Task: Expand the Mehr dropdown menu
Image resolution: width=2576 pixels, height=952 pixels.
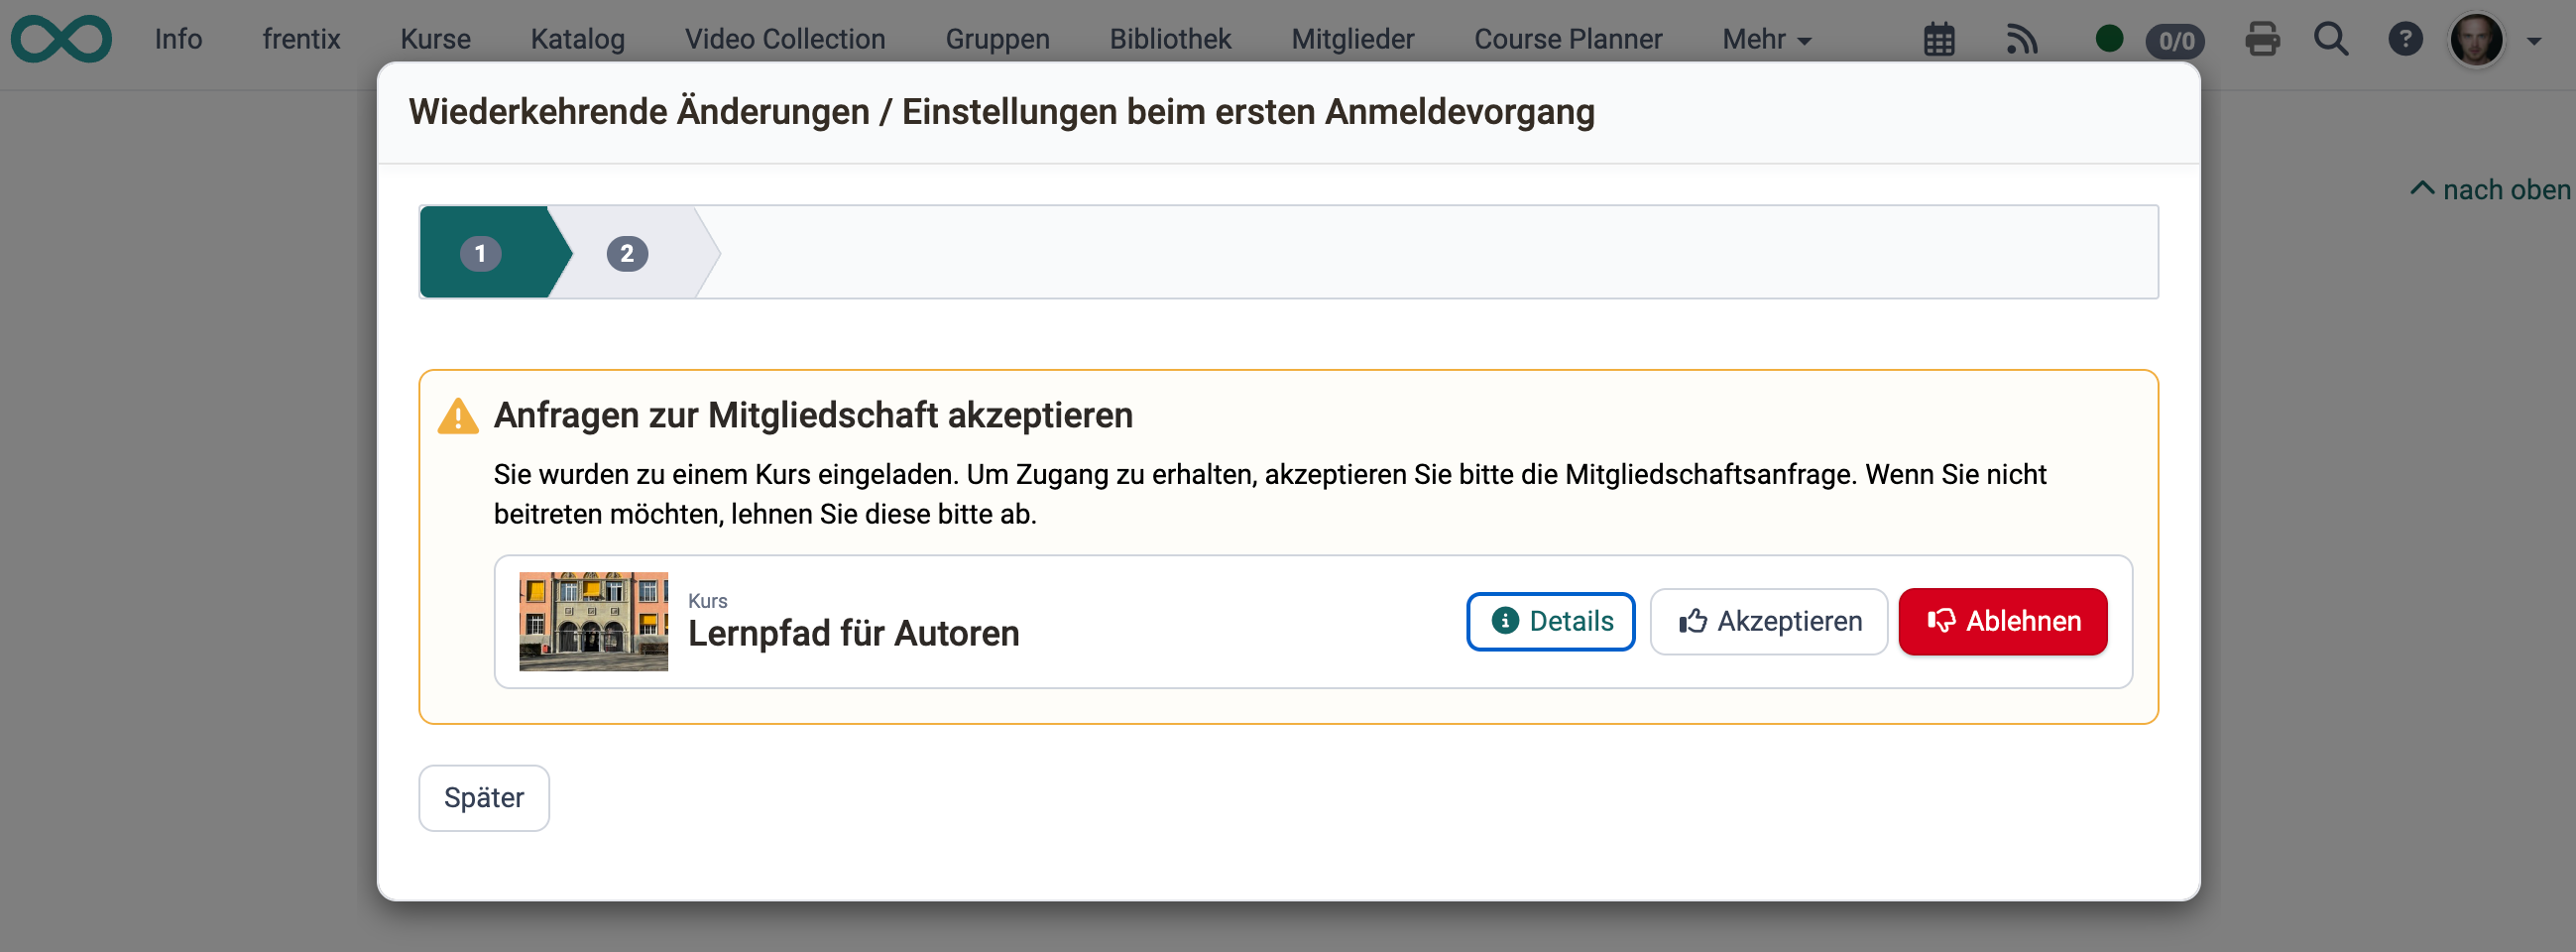Action: [x=1766, y=39]
